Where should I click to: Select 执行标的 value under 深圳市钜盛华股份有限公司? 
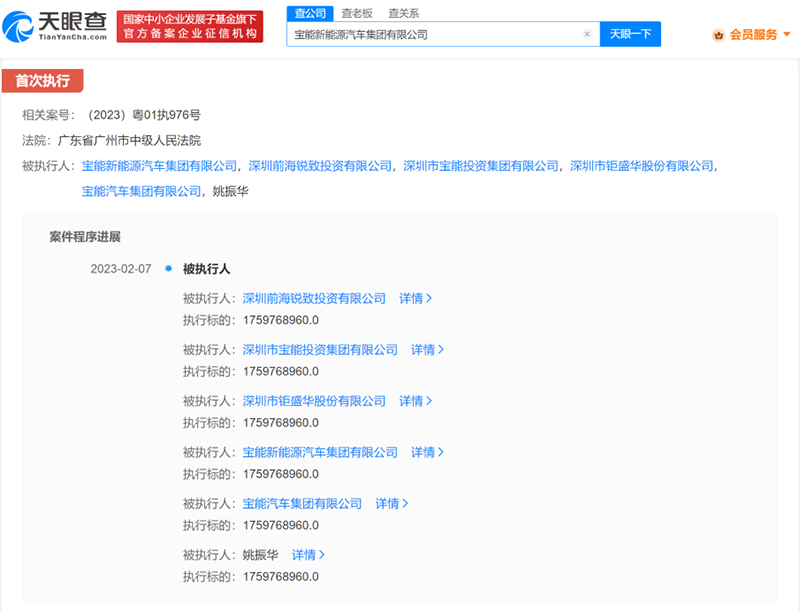tap(281, 423)
